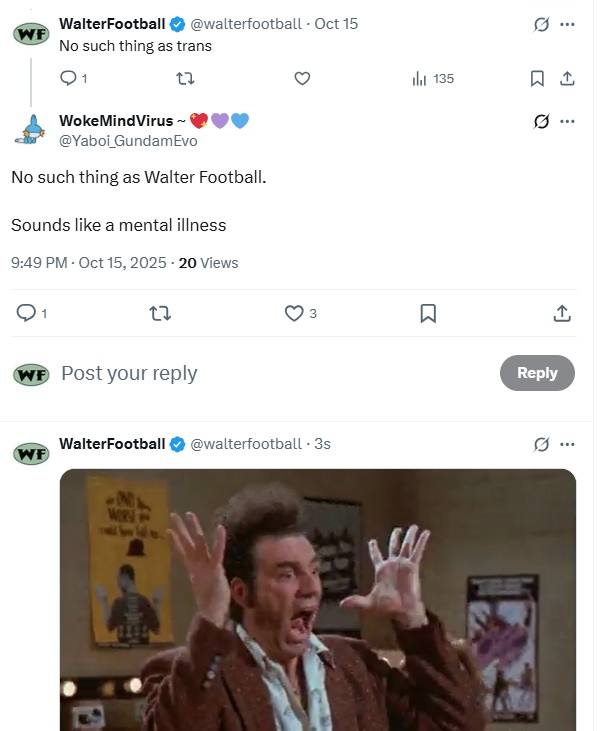Repost the WokeMindVirus post

tap(159, 313)
